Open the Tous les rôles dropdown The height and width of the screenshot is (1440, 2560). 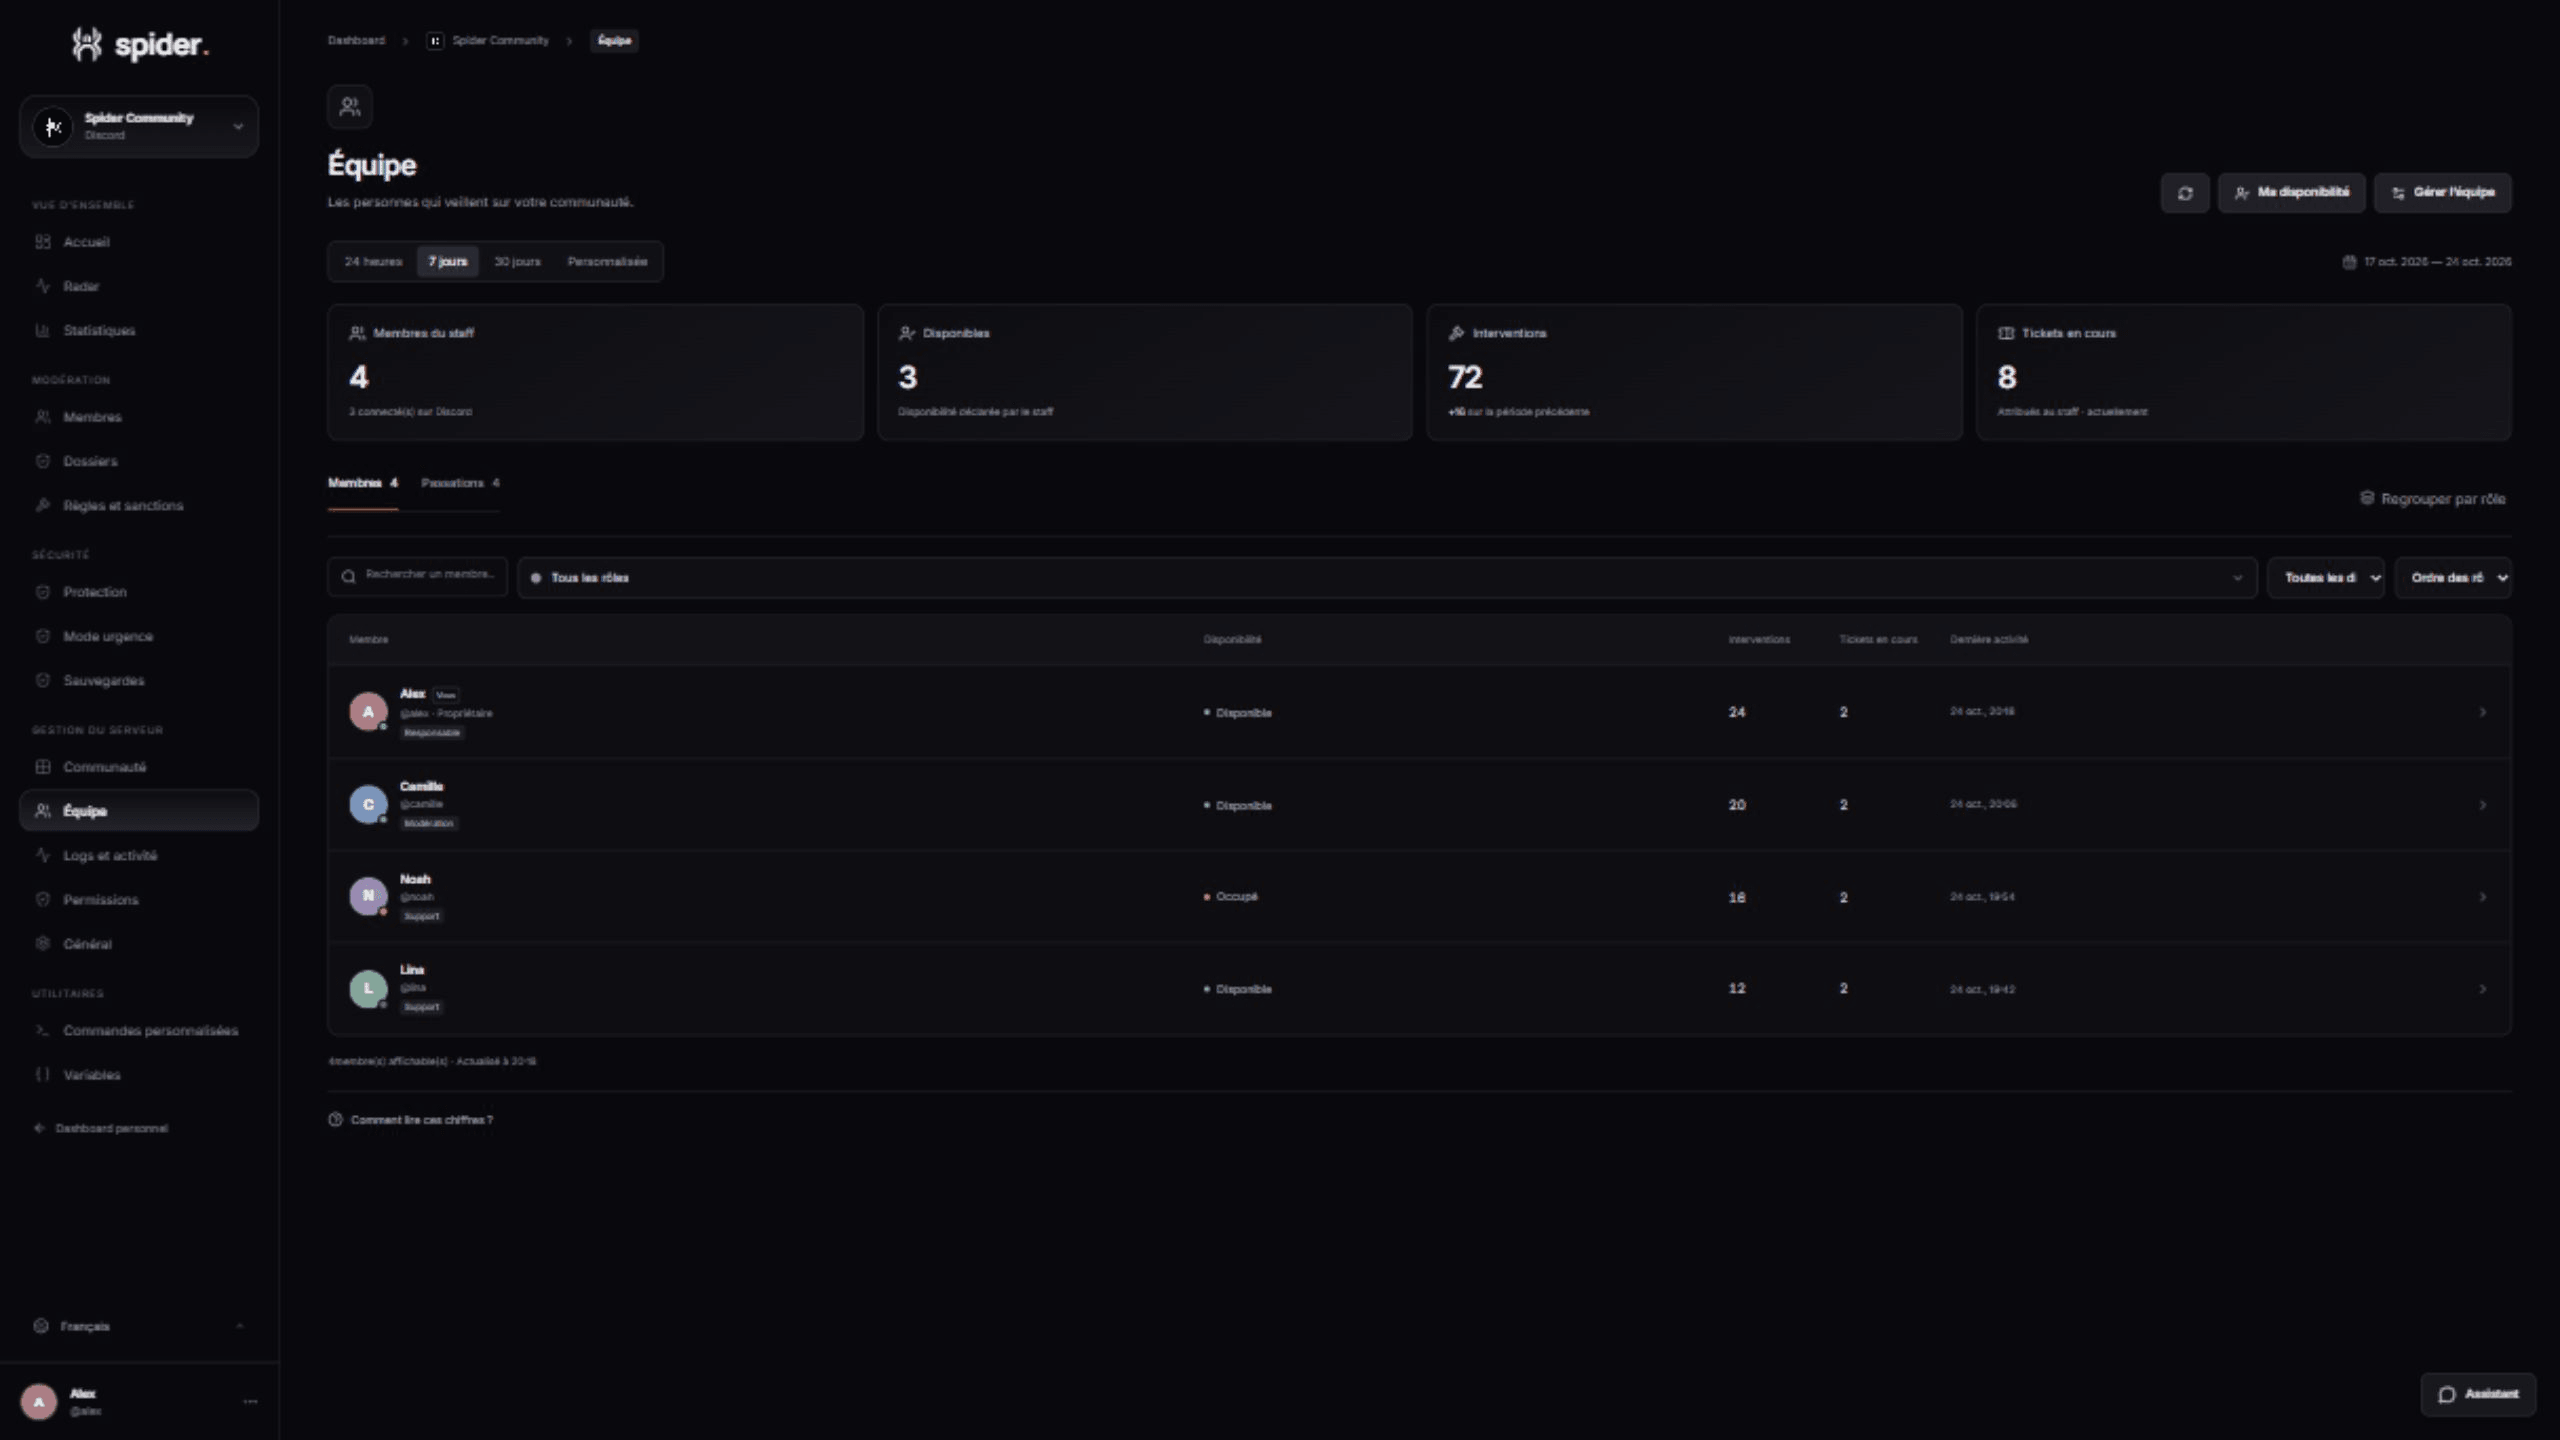coord(1387,578)
